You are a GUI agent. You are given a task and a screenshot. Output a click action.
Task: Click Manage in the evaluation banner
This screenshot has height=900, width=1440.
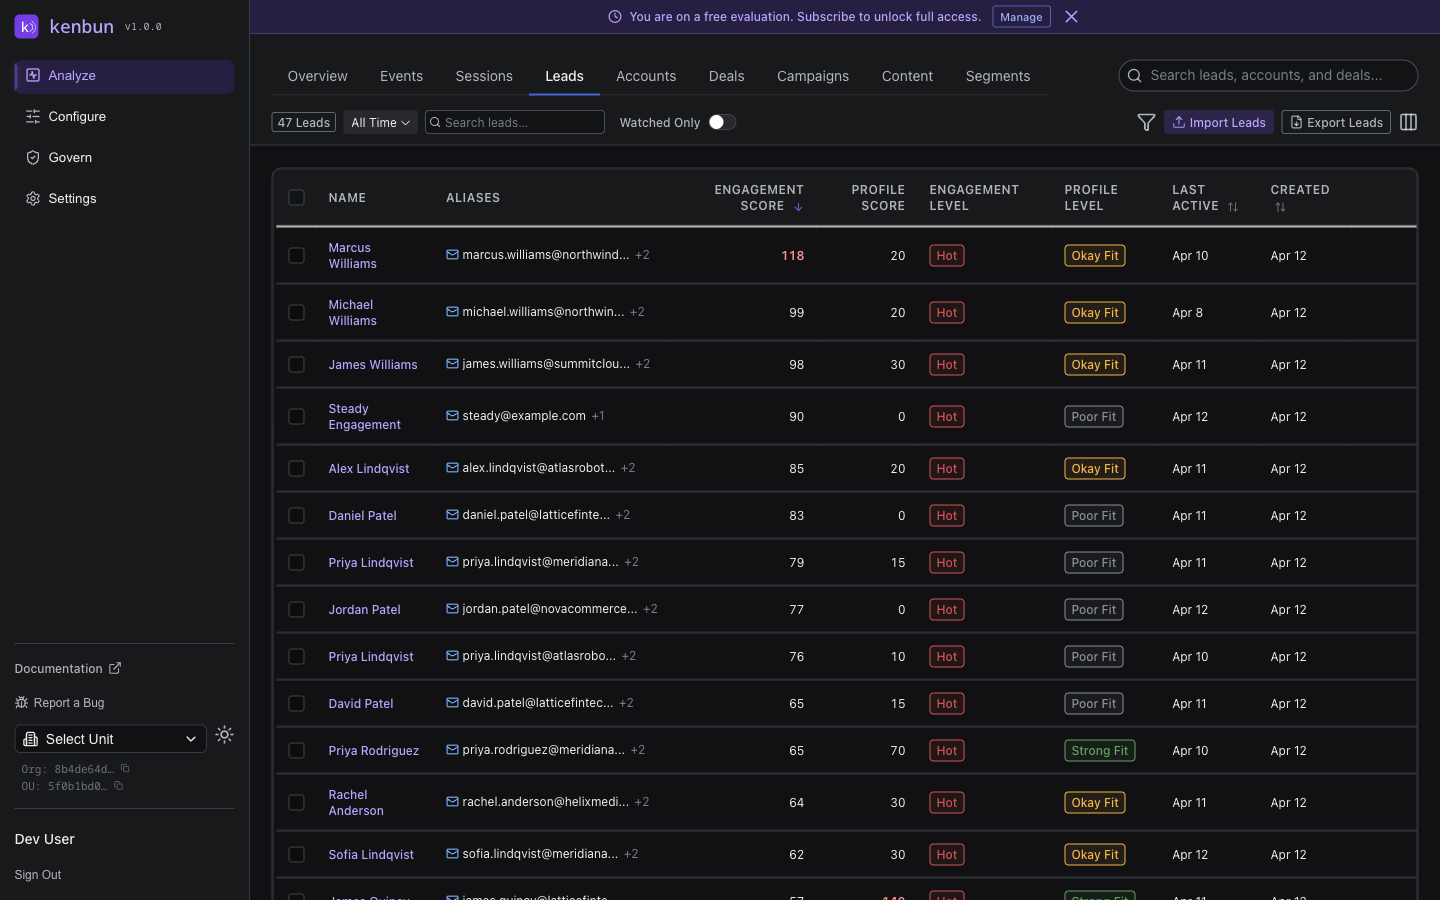1021,17
